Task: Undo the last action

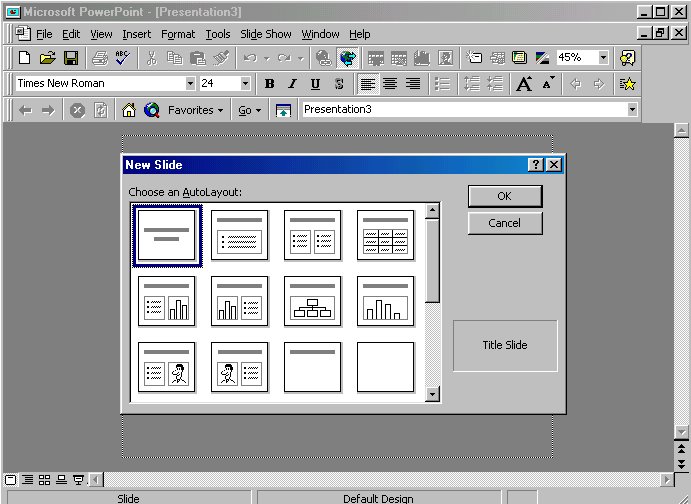Action: tap(250, 58)
